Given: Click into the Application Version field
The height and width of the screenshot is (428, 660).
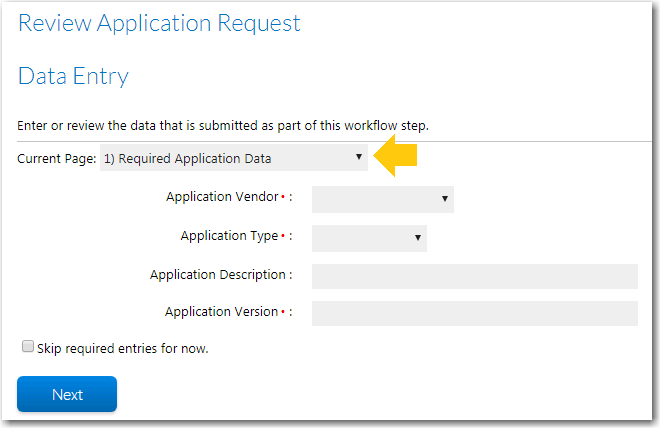Looking at the screenshot, I should coord(475,313).
